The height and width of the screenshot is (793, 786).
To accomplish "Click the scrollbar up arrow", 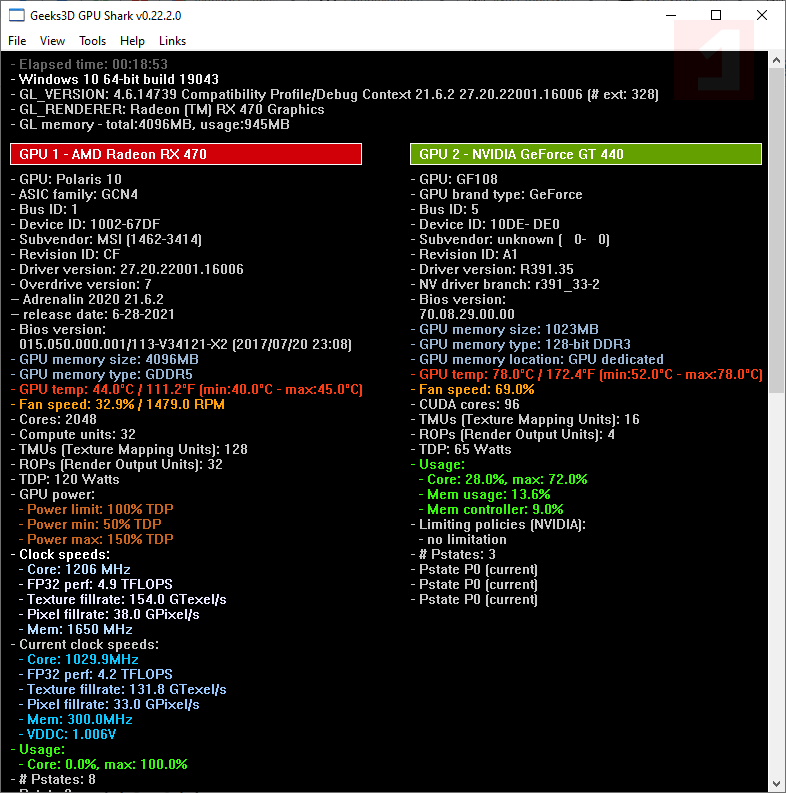I will pyautogui.click(x=776, y=60).
